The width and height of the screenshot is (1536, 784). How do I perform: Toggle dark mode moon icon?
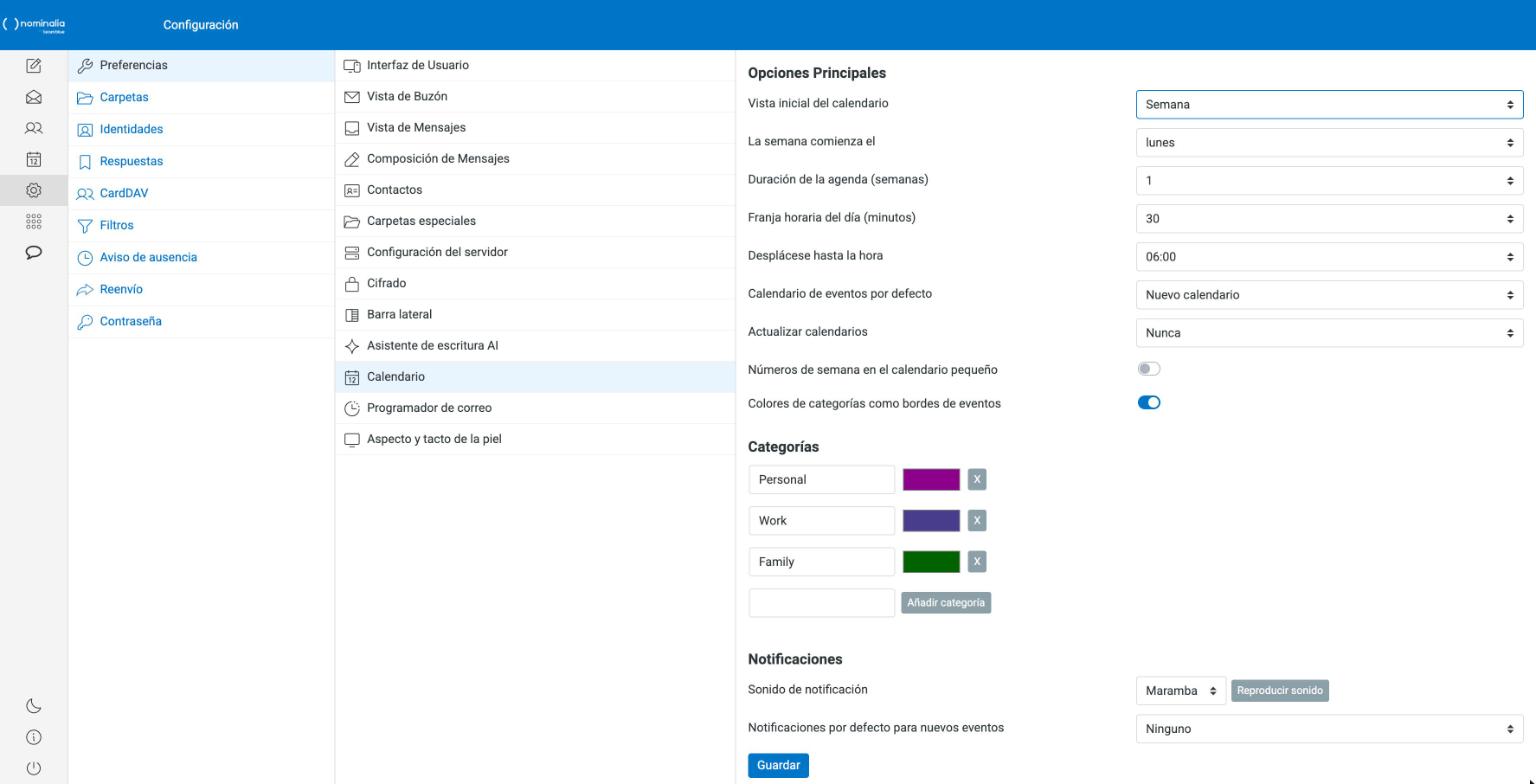[x=33, y=706]
